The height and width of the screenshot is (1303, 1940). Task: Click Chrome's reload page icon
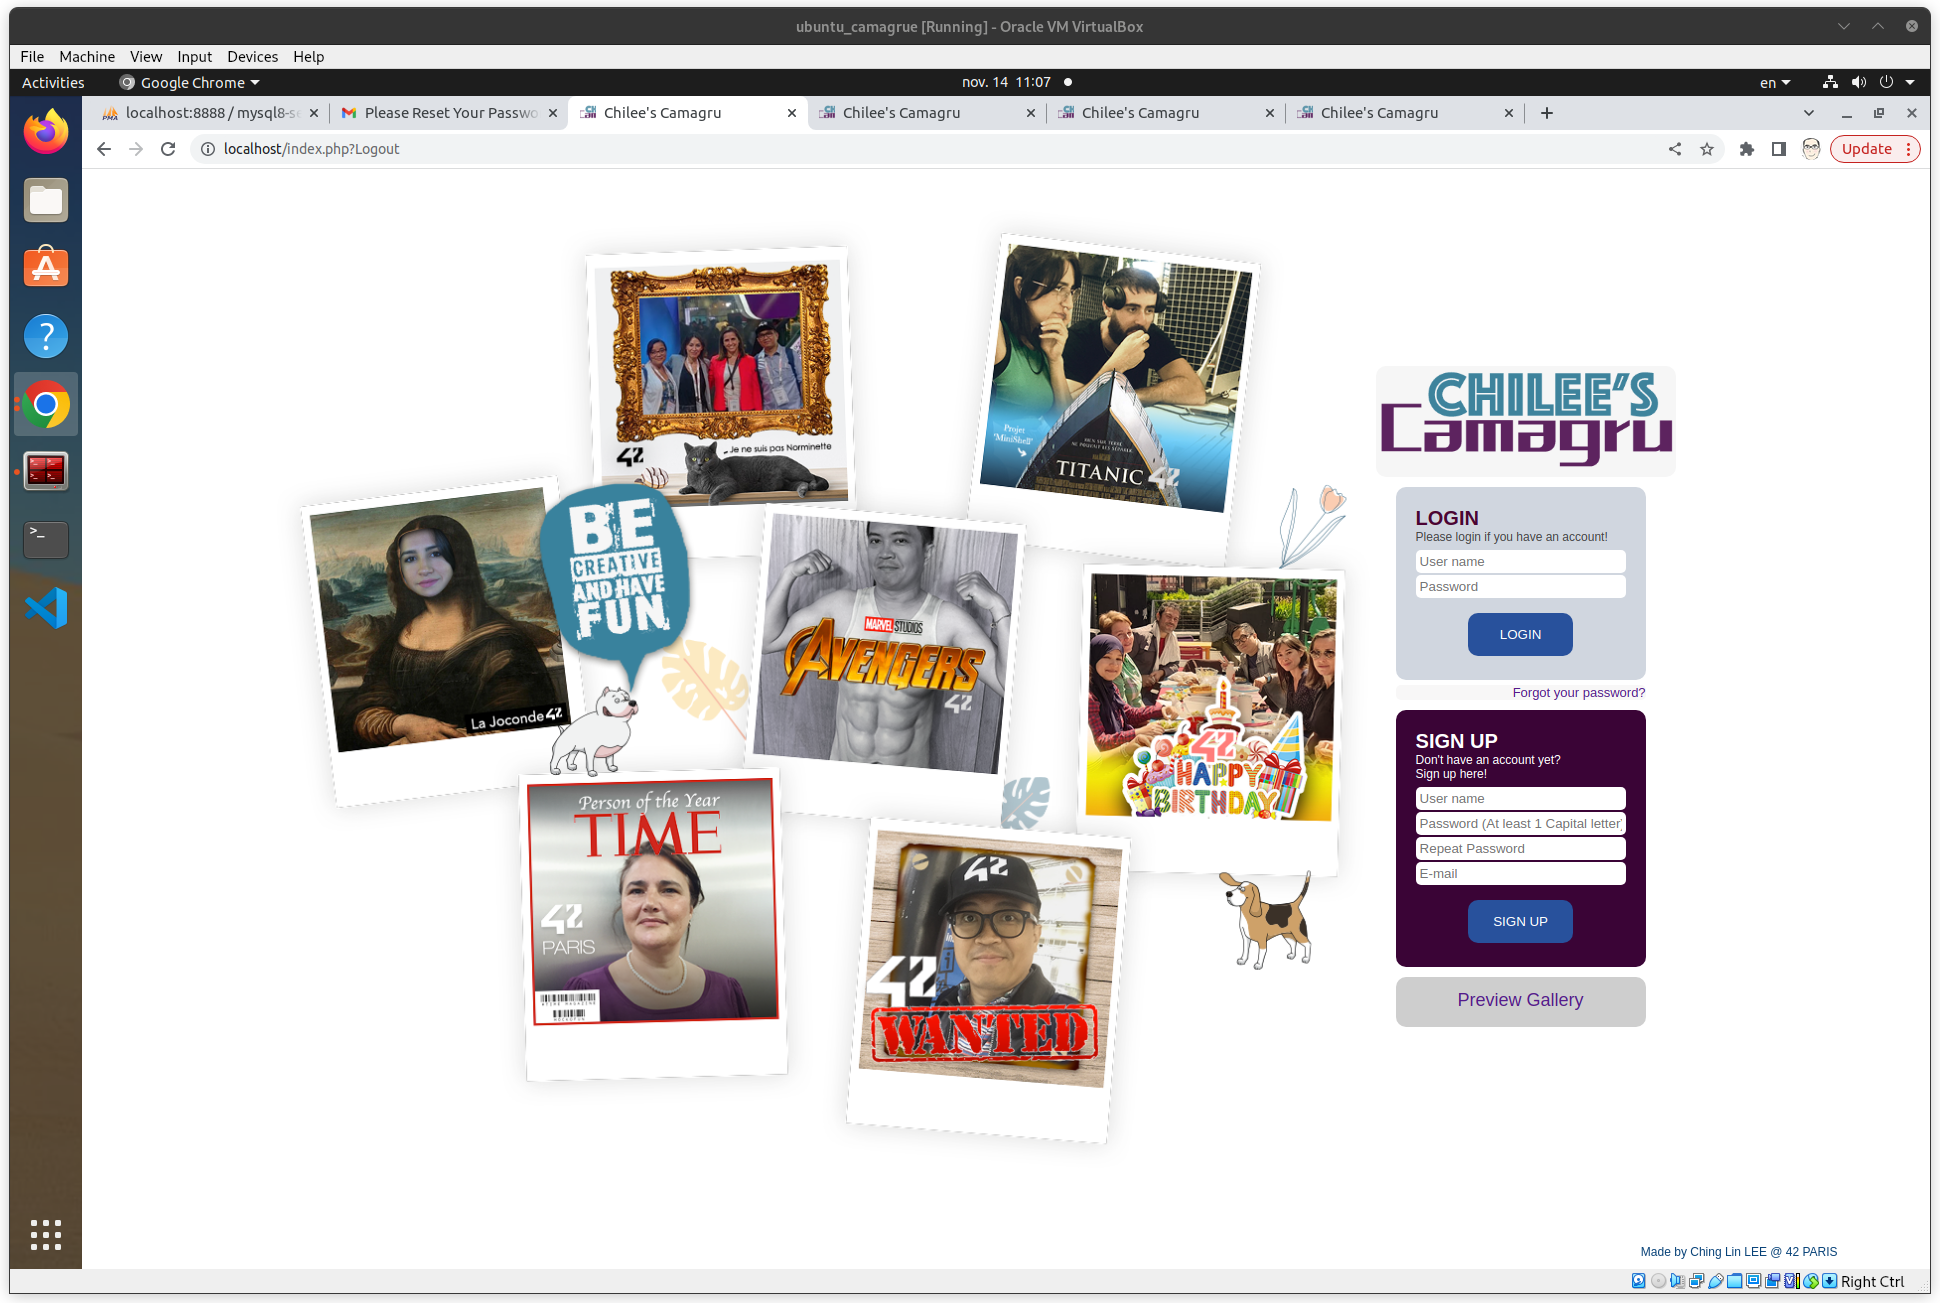[x=168, y=149]
